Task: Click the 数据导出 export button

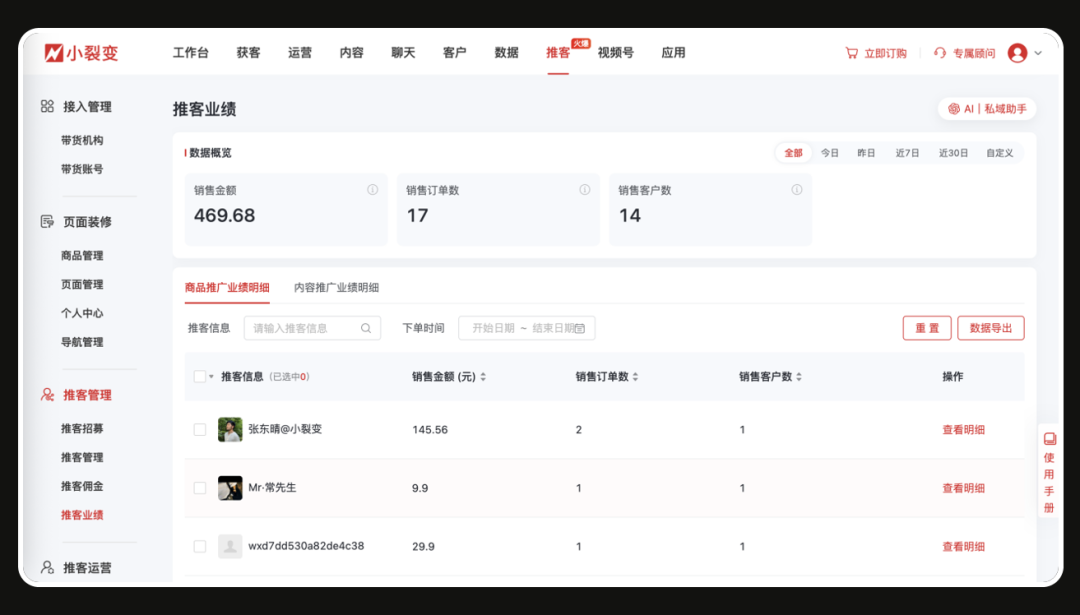Action: pyautogui.click(x=990, y=327)
